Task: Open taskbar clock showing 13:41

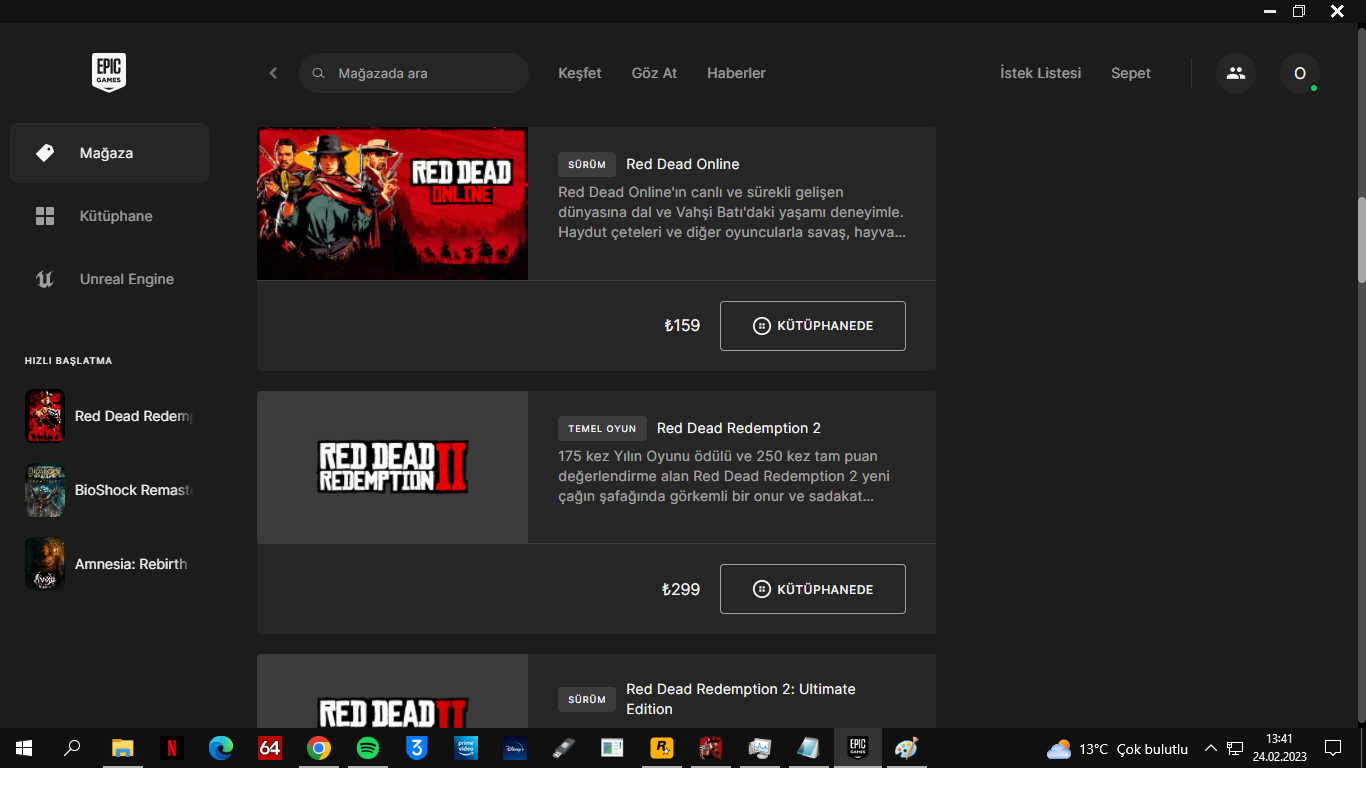Action: pos(1280,748)
